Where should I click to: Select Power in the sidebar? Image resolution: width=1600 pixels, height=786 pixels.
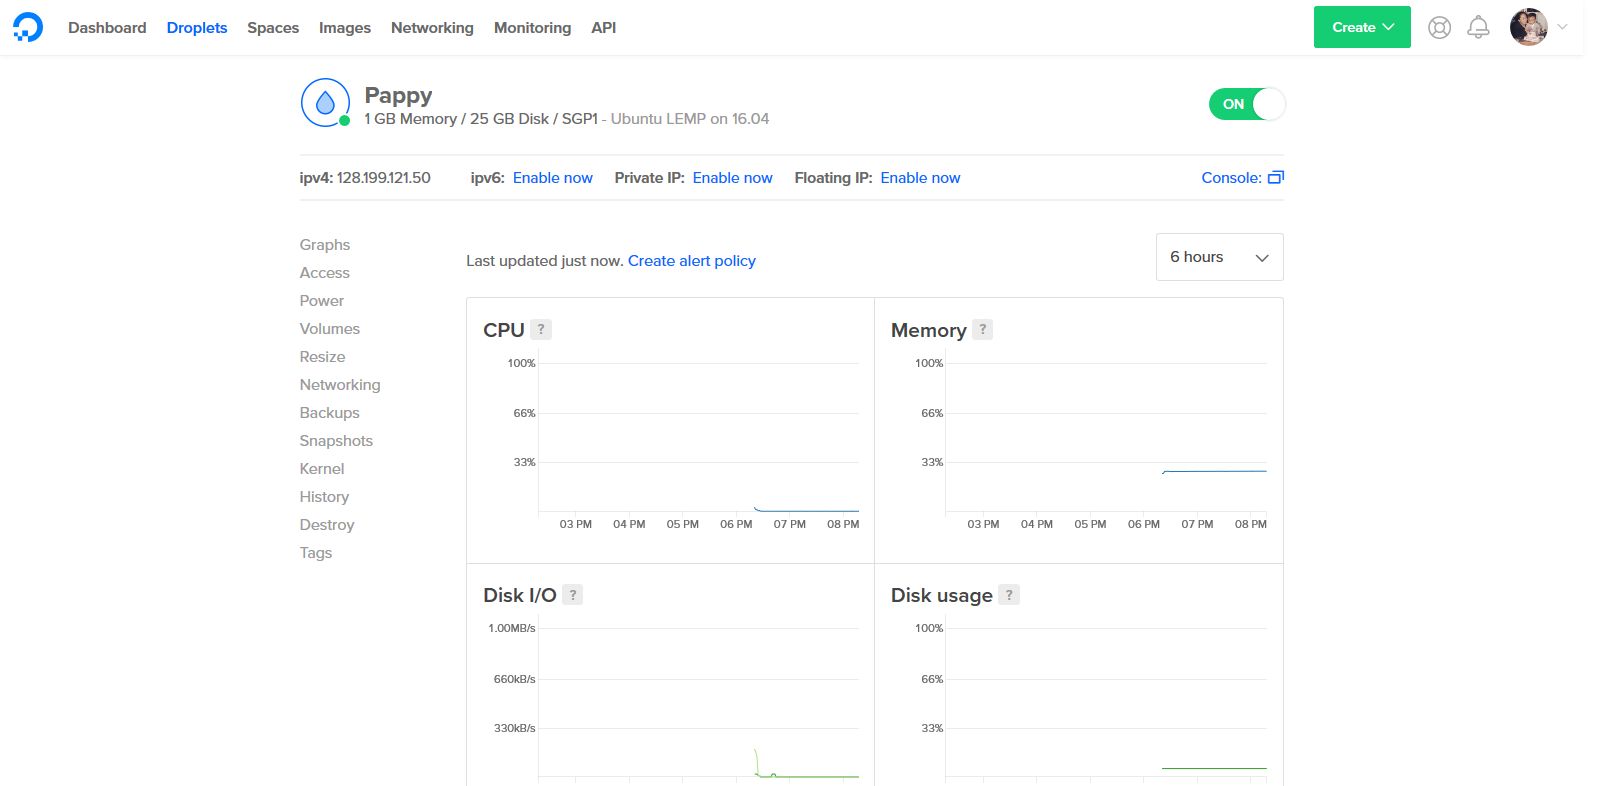[322, 300]
